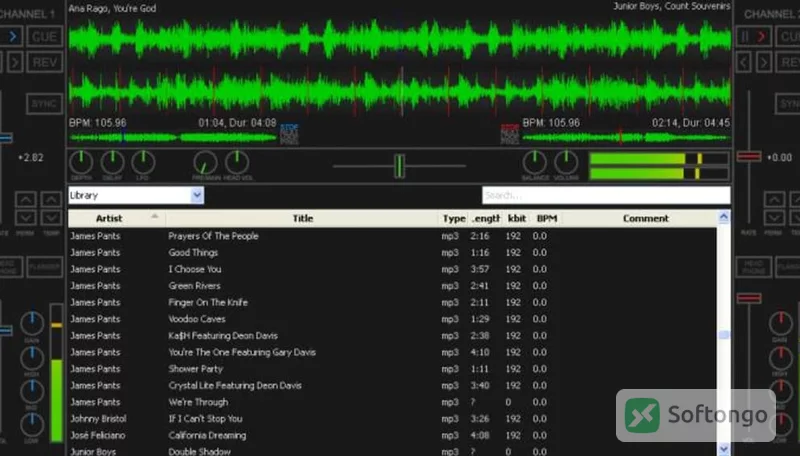Viewport: 800px width, 456px height.
Task: Click the Channel 1 SYNC button
Action: [x=45, y=104]
